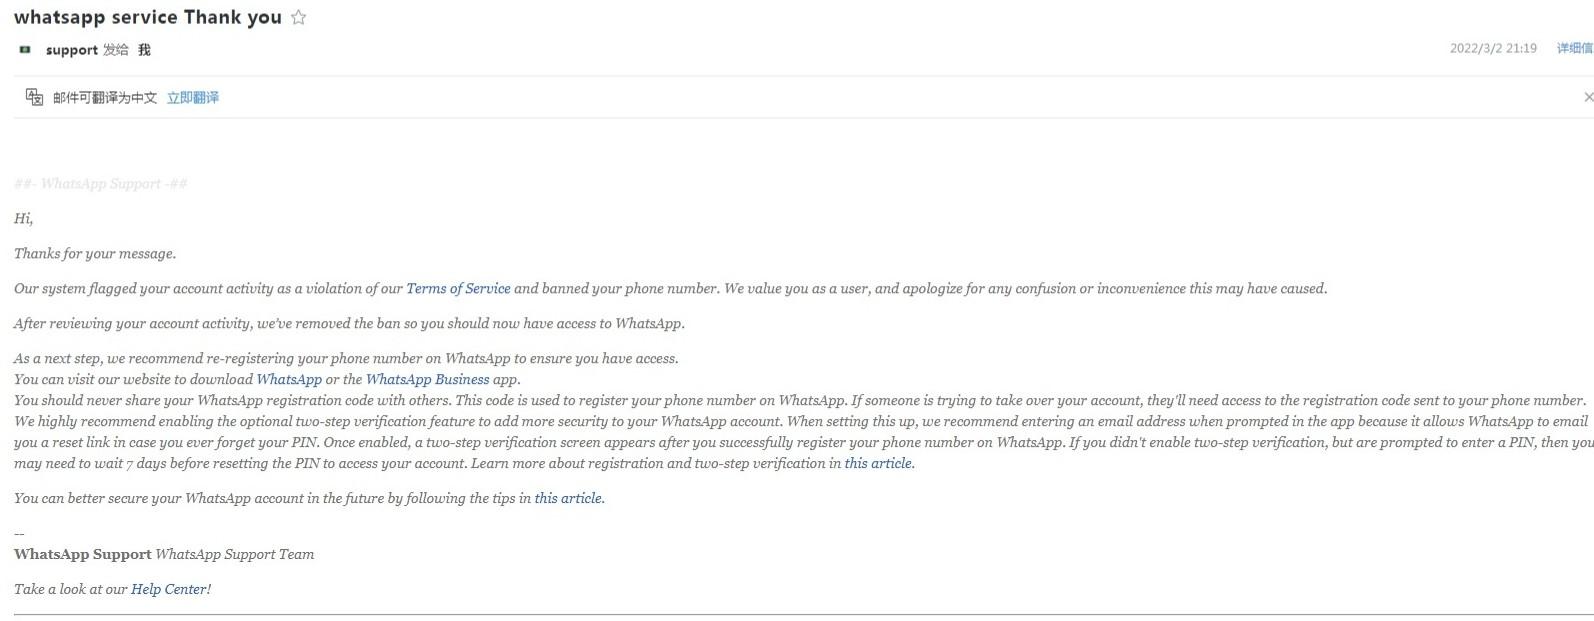Click the 'Thanks for your message' line
The height and width of the screenshot is (621, 1594).
point(95,253)
